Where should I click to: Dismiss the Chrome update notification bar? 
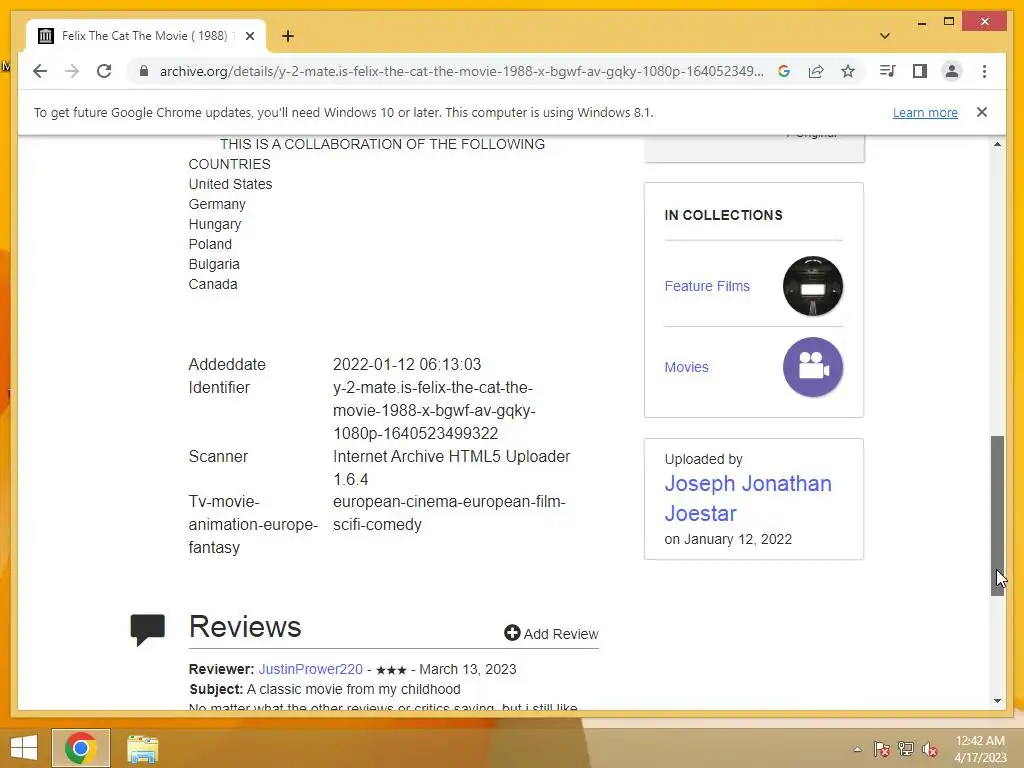[982, 112]
